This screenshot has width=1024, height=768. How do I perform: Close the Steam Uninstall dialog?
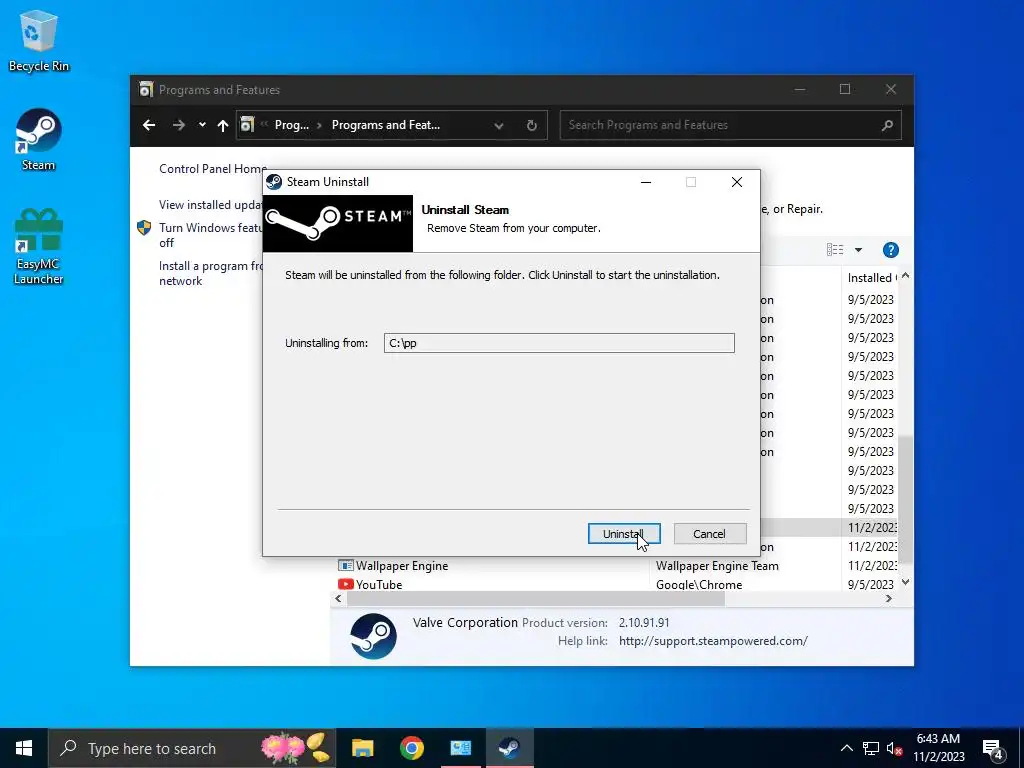(737, 182)
